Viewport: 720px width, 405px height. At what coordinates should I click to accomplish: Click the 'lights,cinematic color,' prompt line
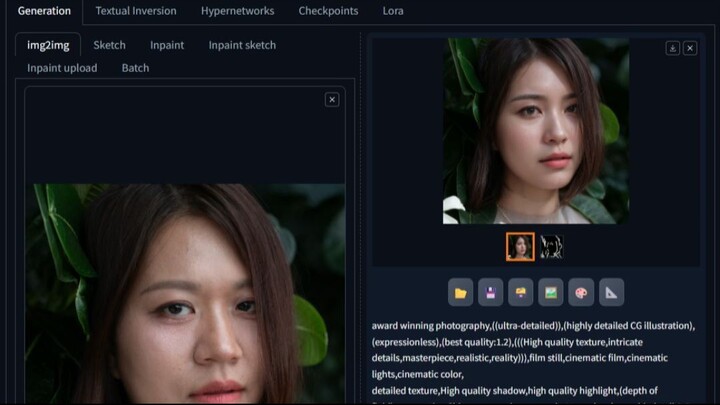(x=417, y=374)
